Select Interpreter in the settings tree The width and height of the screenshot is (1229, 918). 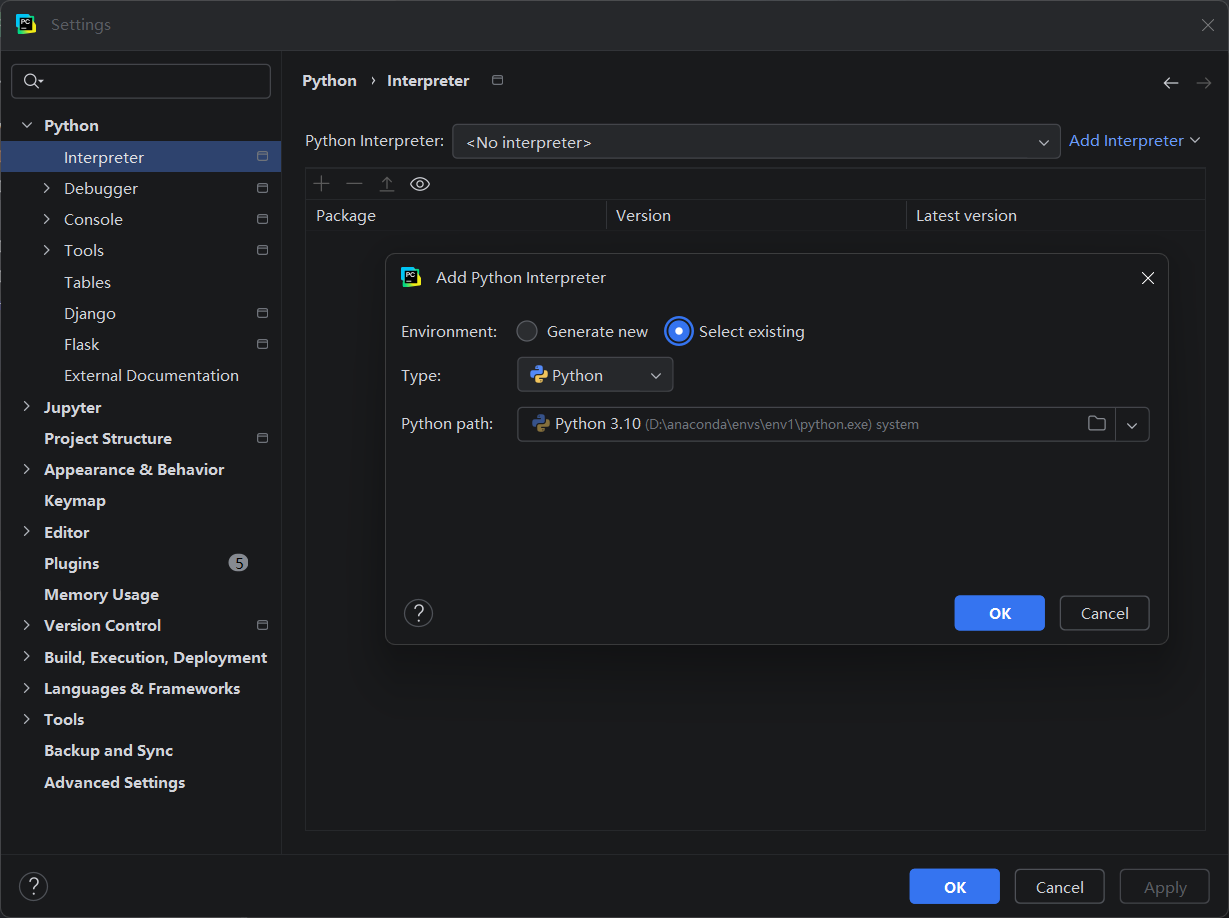[x=141, y=157]
